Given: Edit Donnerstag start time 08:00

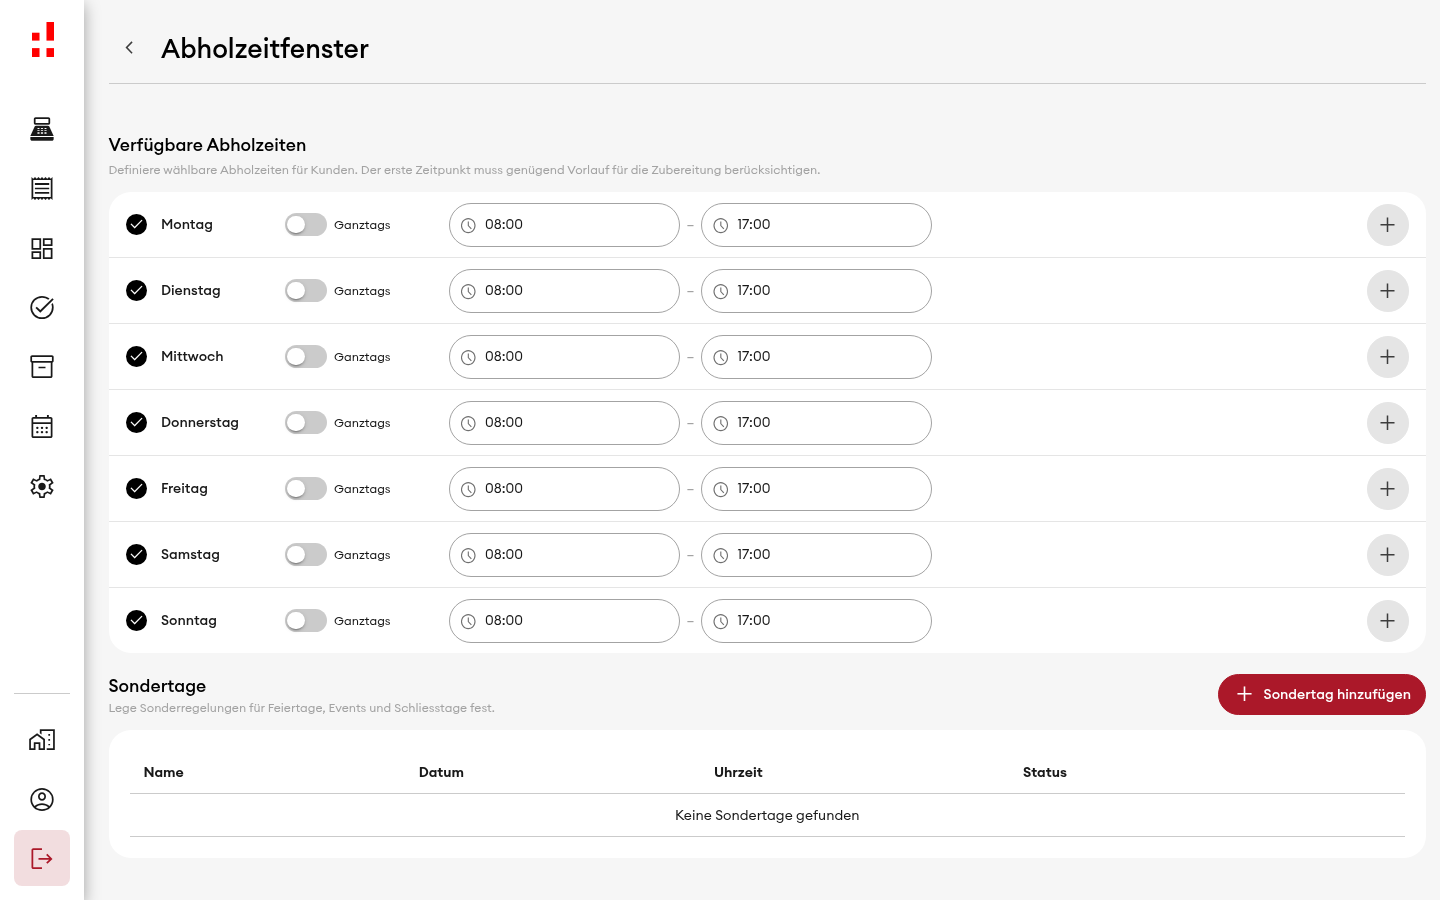Looking at the screenshot, I should tap(564, 423).
